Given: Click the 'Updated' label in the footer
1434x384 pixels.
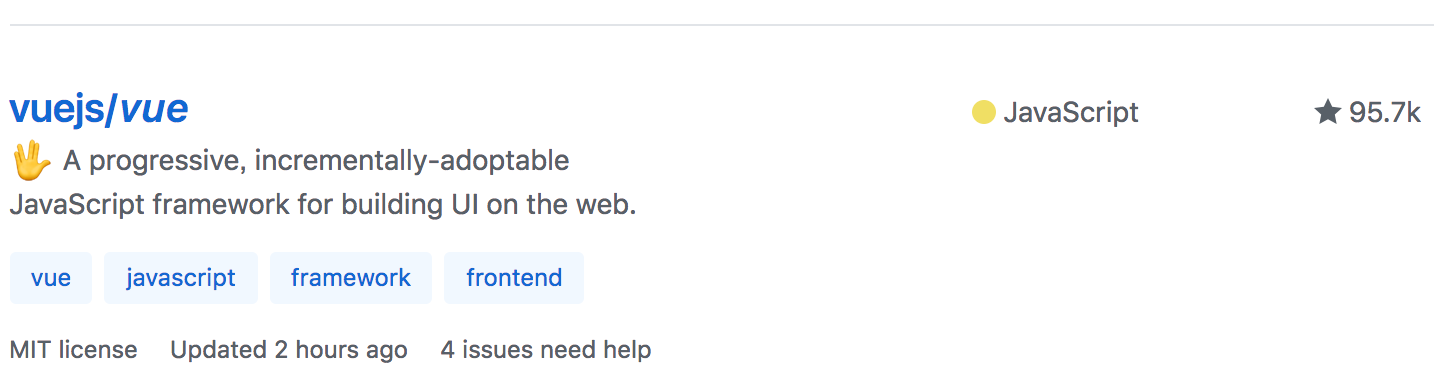Looking at the screenshot, I should pos(219,350).
